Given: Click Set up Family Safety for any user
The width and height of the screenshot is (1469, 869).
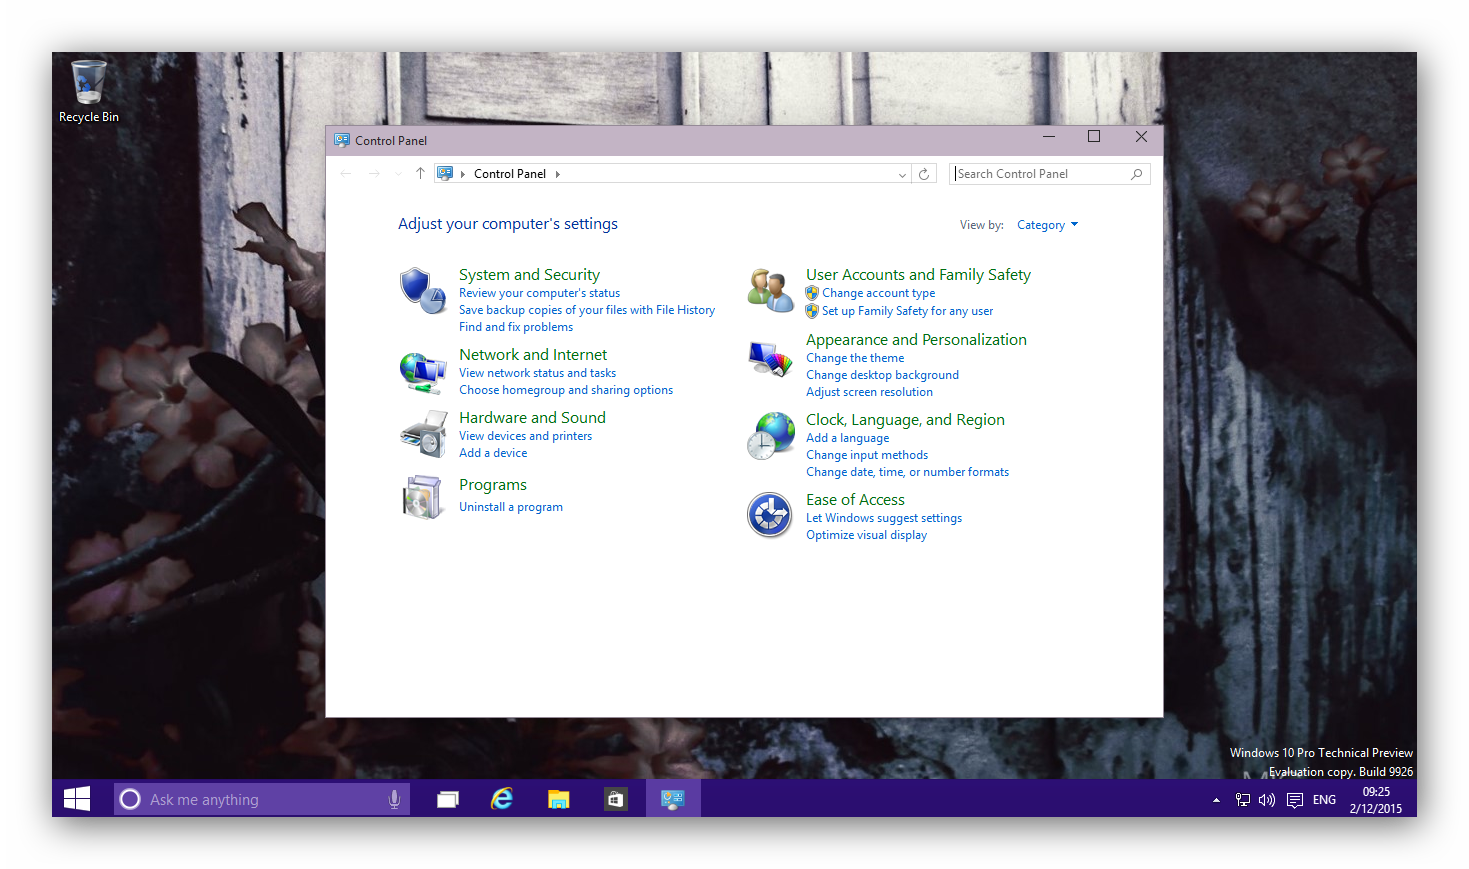Looking at the screenshot, I should pos(907,311).
